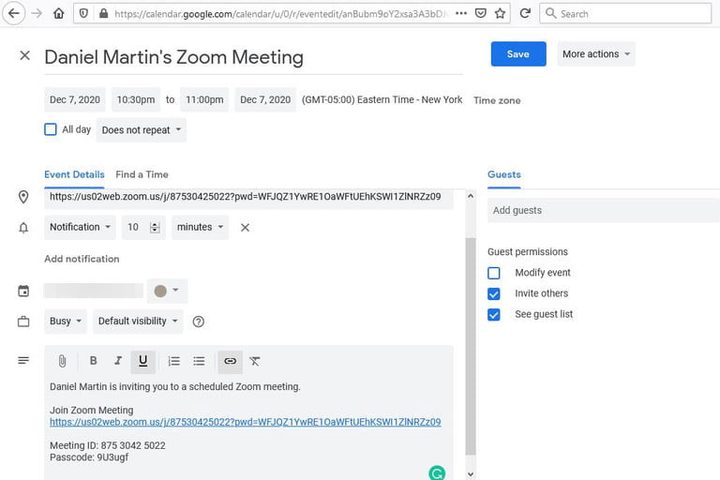Check the Modify event guest permission
Image resolution: width=720 pixels, height=480 pixels.
click(494, 273)
